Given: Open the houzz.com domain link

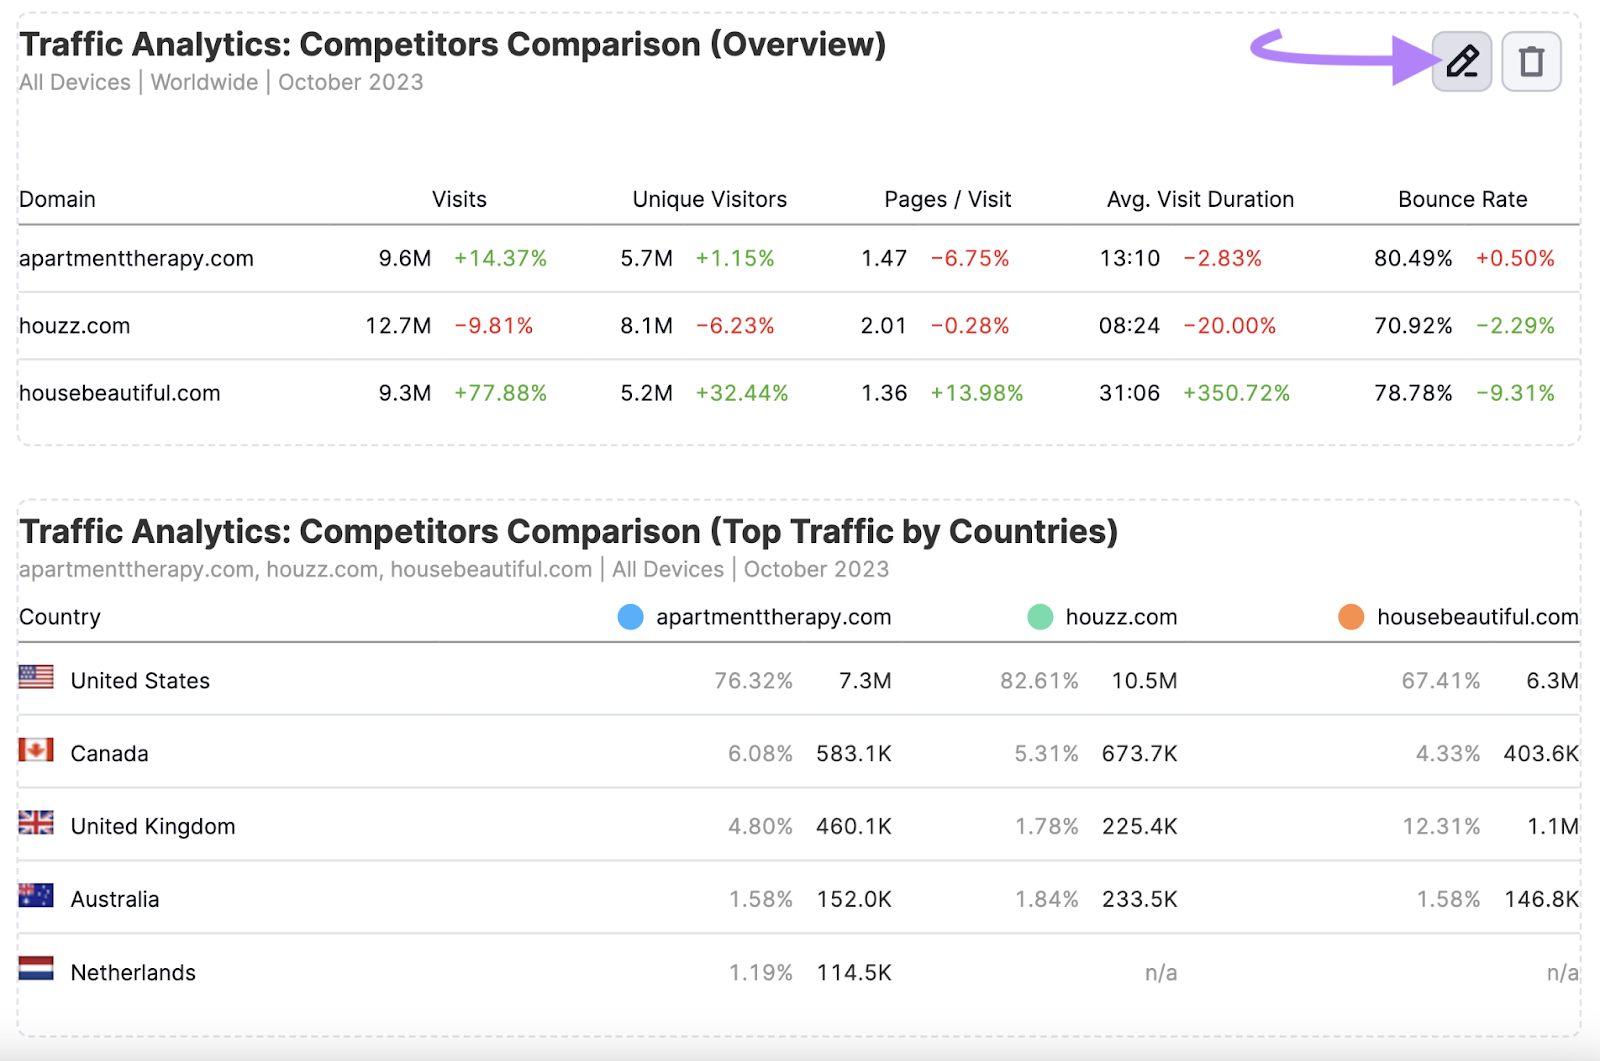Looking at the screenshot, I should pyautogui.click(x=74, y=325).
